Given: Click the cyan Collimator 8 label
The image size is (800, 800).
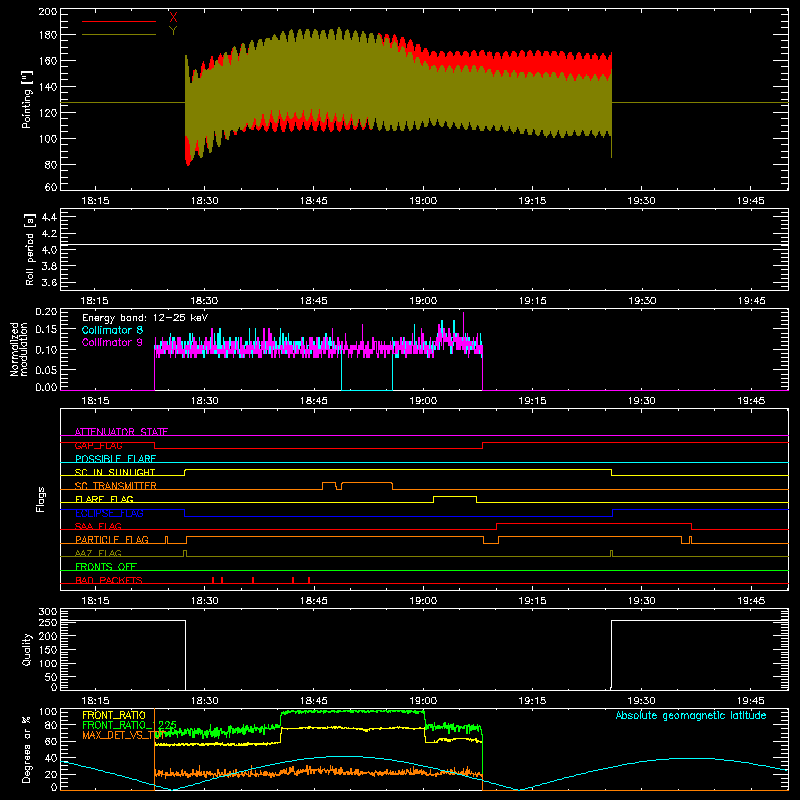Looking at the screenshot, I should [112, 330].
